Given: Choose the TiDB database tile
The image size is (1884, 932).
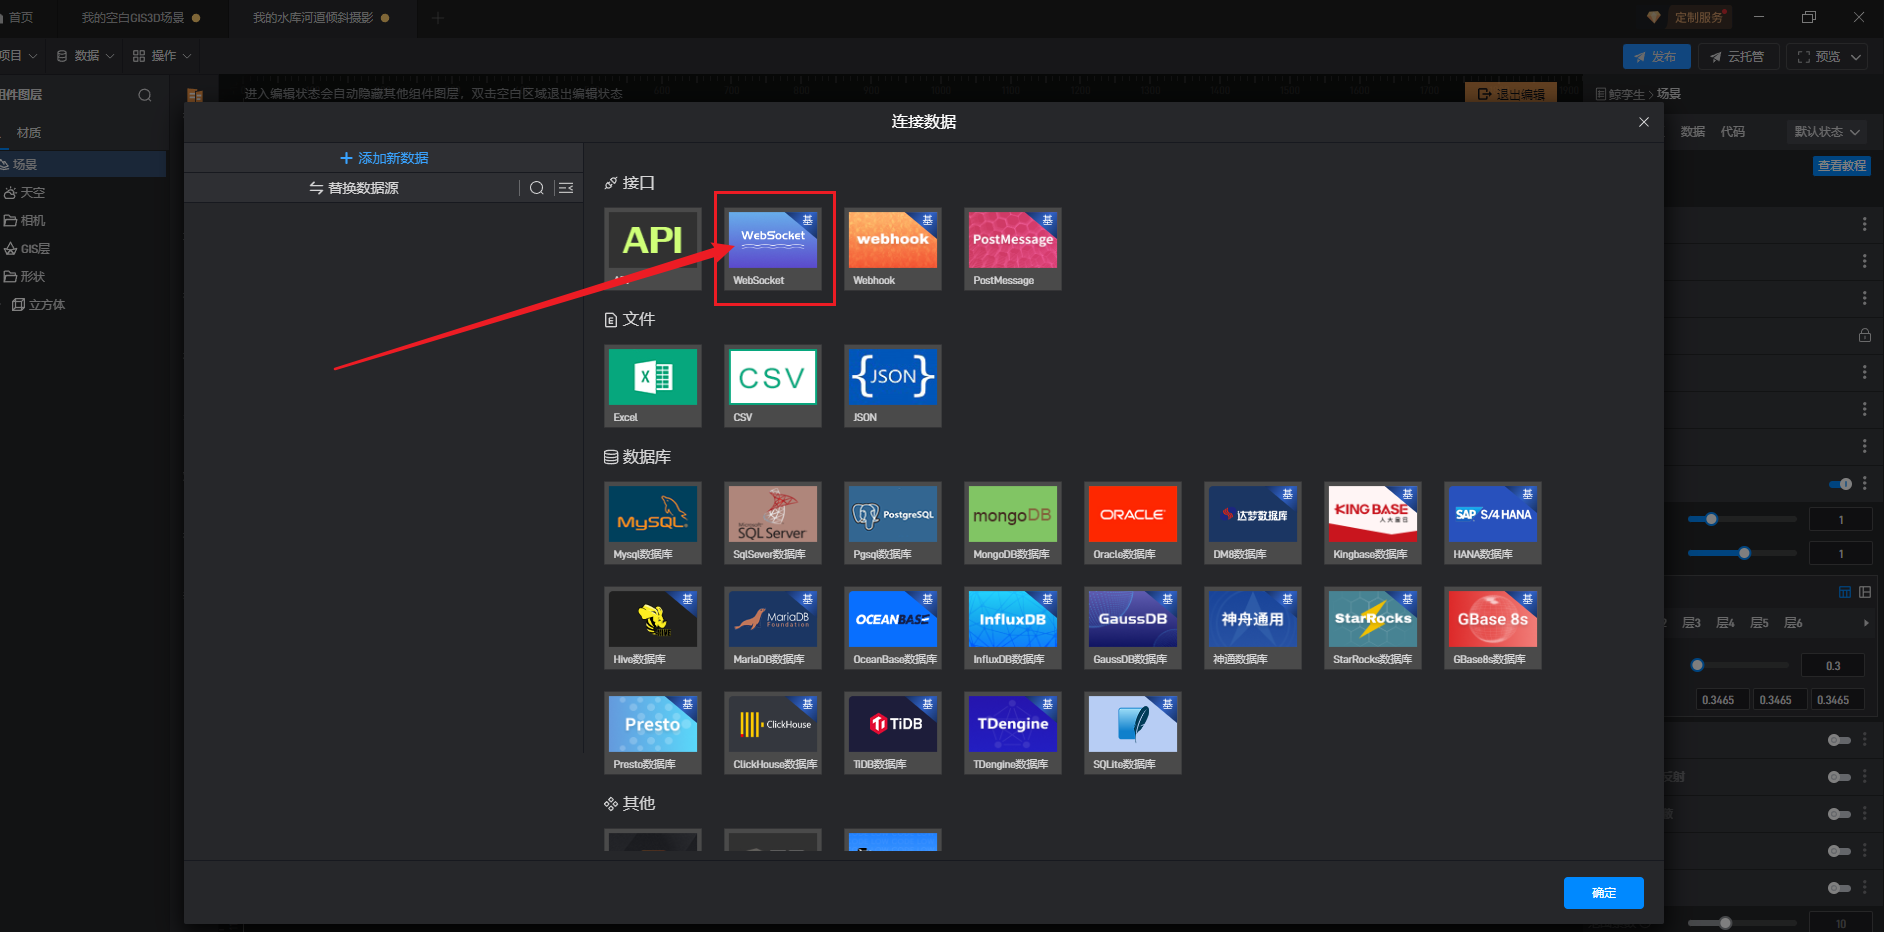Looking at the screenshot, I should point(892,732).
